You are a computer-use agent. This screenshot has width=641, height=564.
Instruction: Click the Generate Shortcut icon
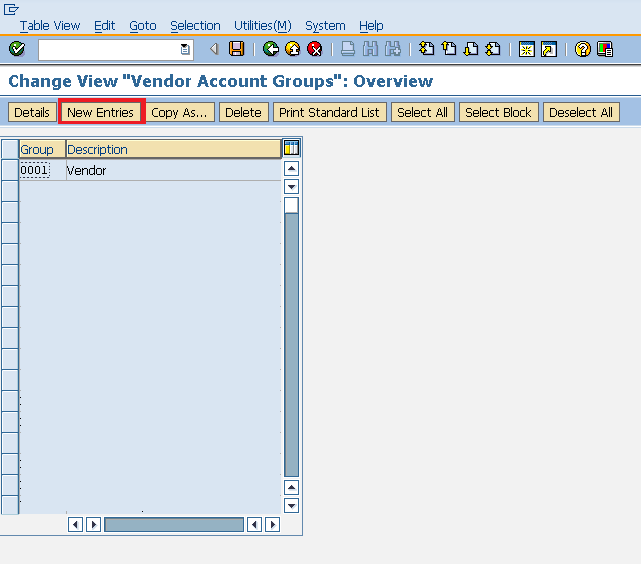[549, 49]
